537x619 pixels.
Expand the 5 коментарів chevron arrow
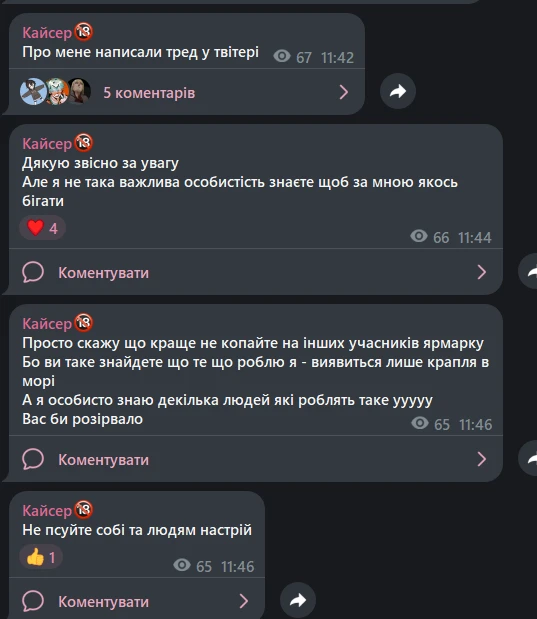point(344,92)
